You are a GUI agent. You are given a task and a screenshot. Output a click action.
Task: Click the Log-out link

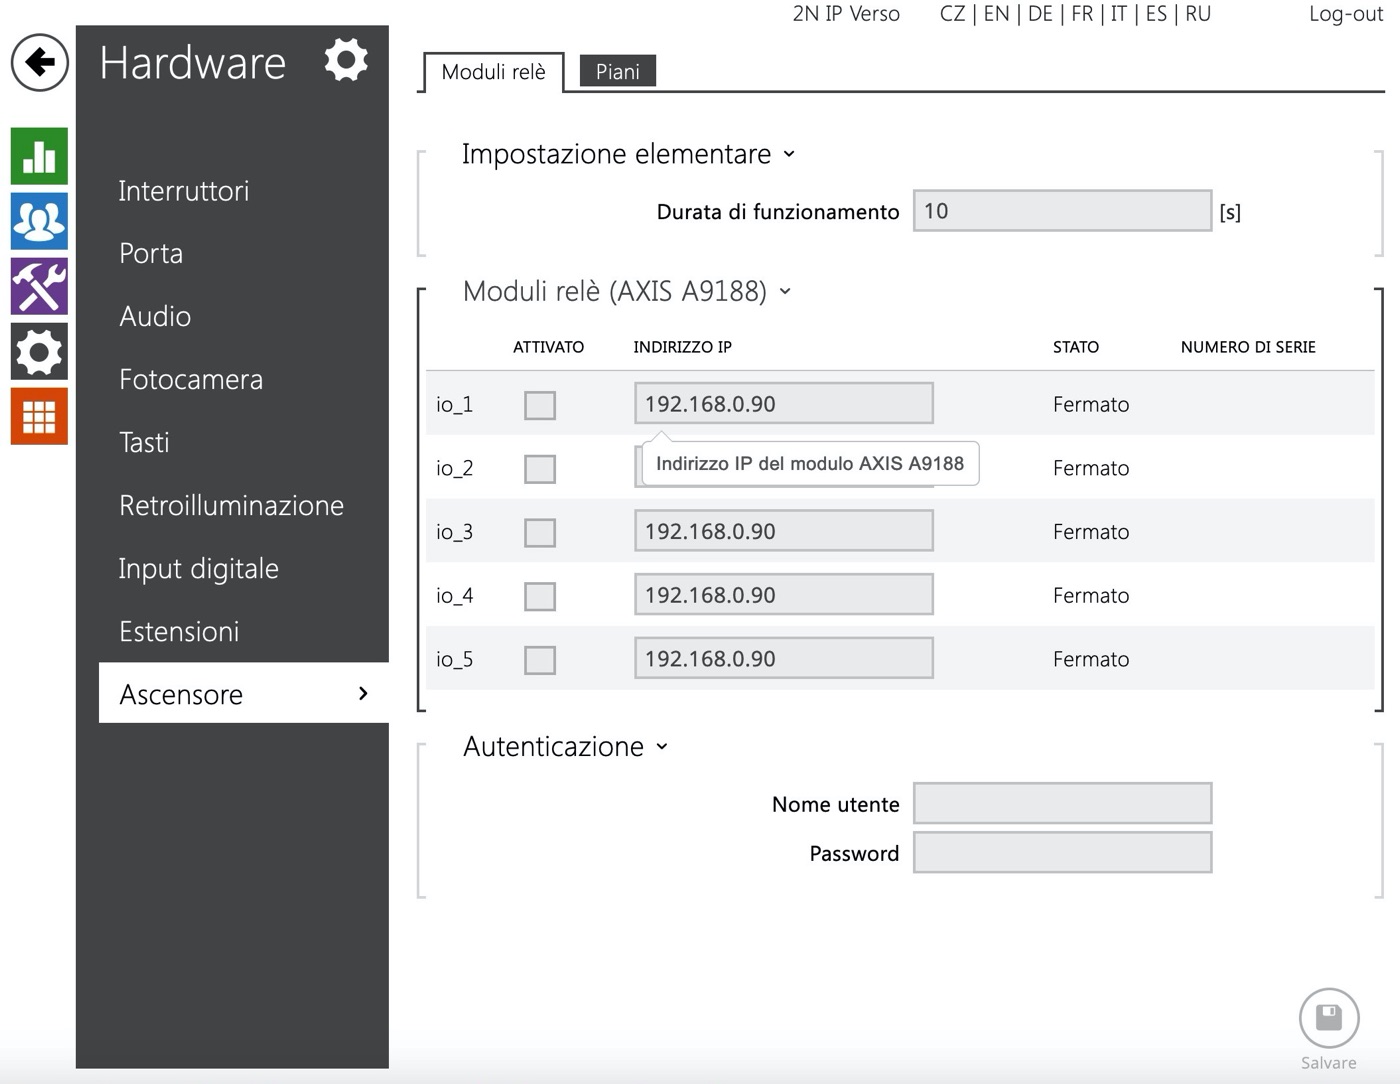[1345, 14]
